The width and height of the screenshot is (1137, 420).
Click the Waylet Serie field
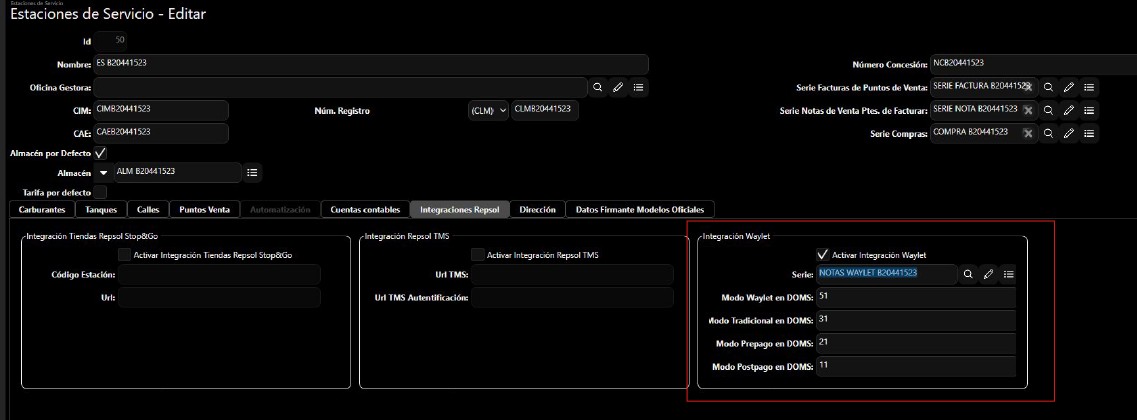(885, 274)
